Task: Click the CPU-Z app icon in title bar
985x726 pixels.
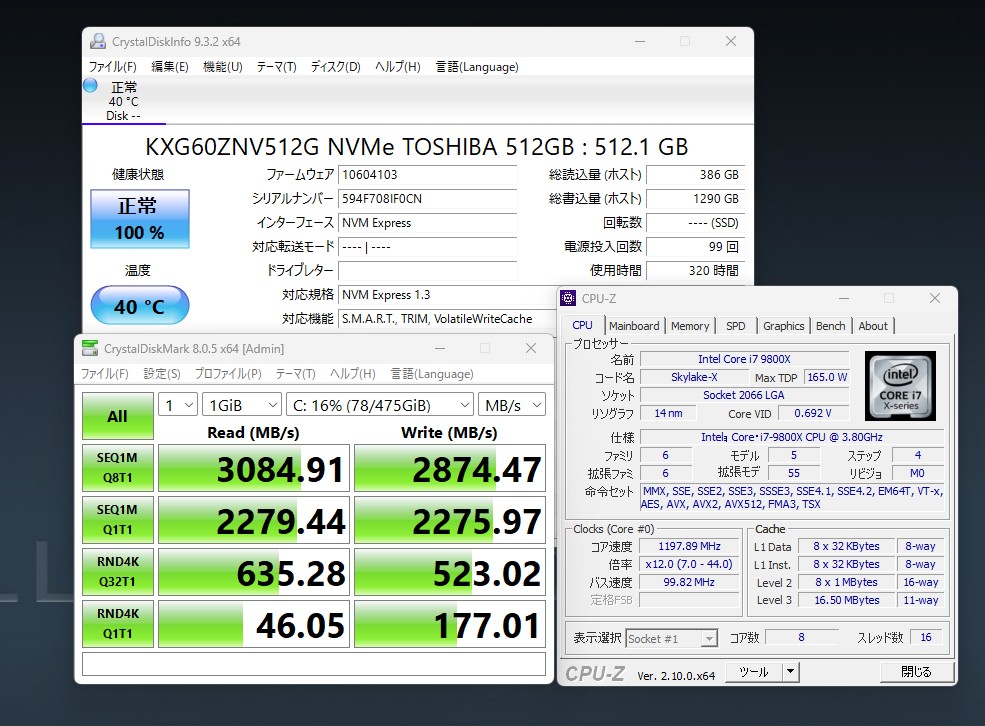Action: click(568, 298)
